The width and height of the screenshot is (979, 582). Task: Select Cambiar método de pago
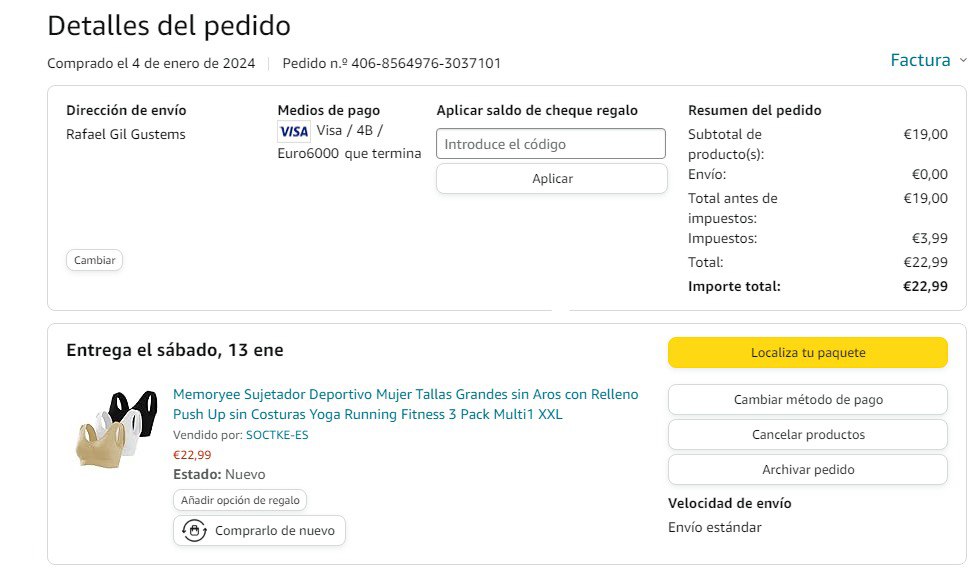point(807,399)
